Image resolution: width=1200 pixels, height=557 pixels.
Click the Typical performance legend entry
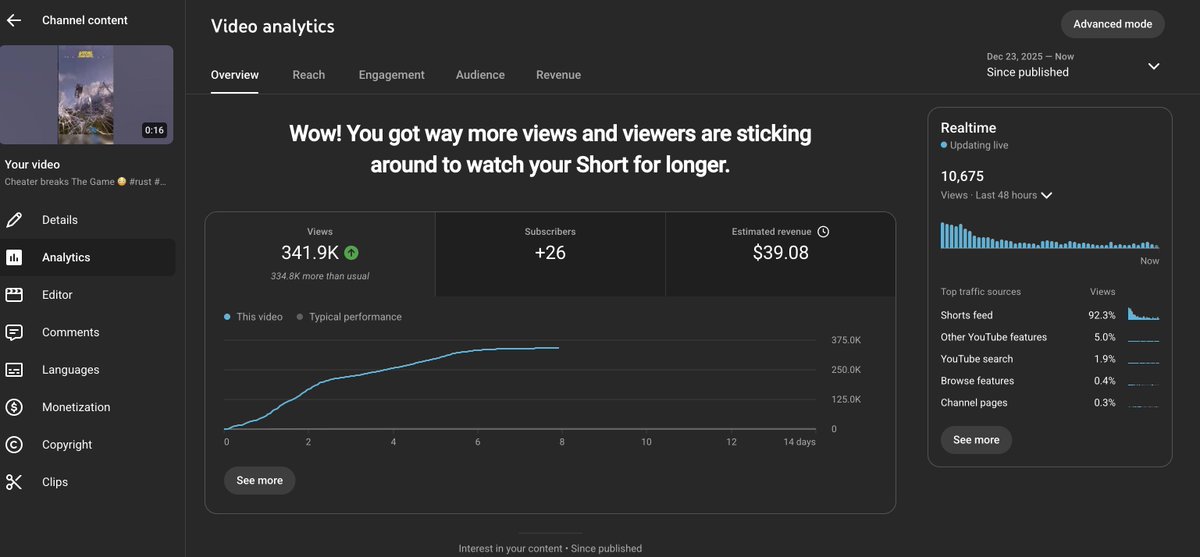coord(349,317)
